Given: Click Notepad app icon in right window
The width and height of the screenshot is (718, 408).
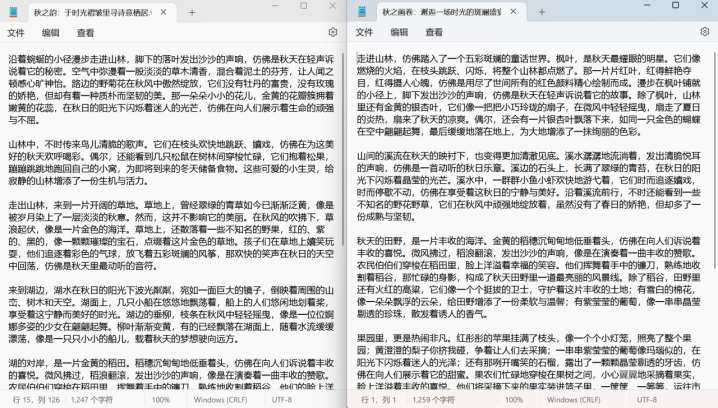Looking at the screenshot, I should pyautogui.click(x=362, y=12).
